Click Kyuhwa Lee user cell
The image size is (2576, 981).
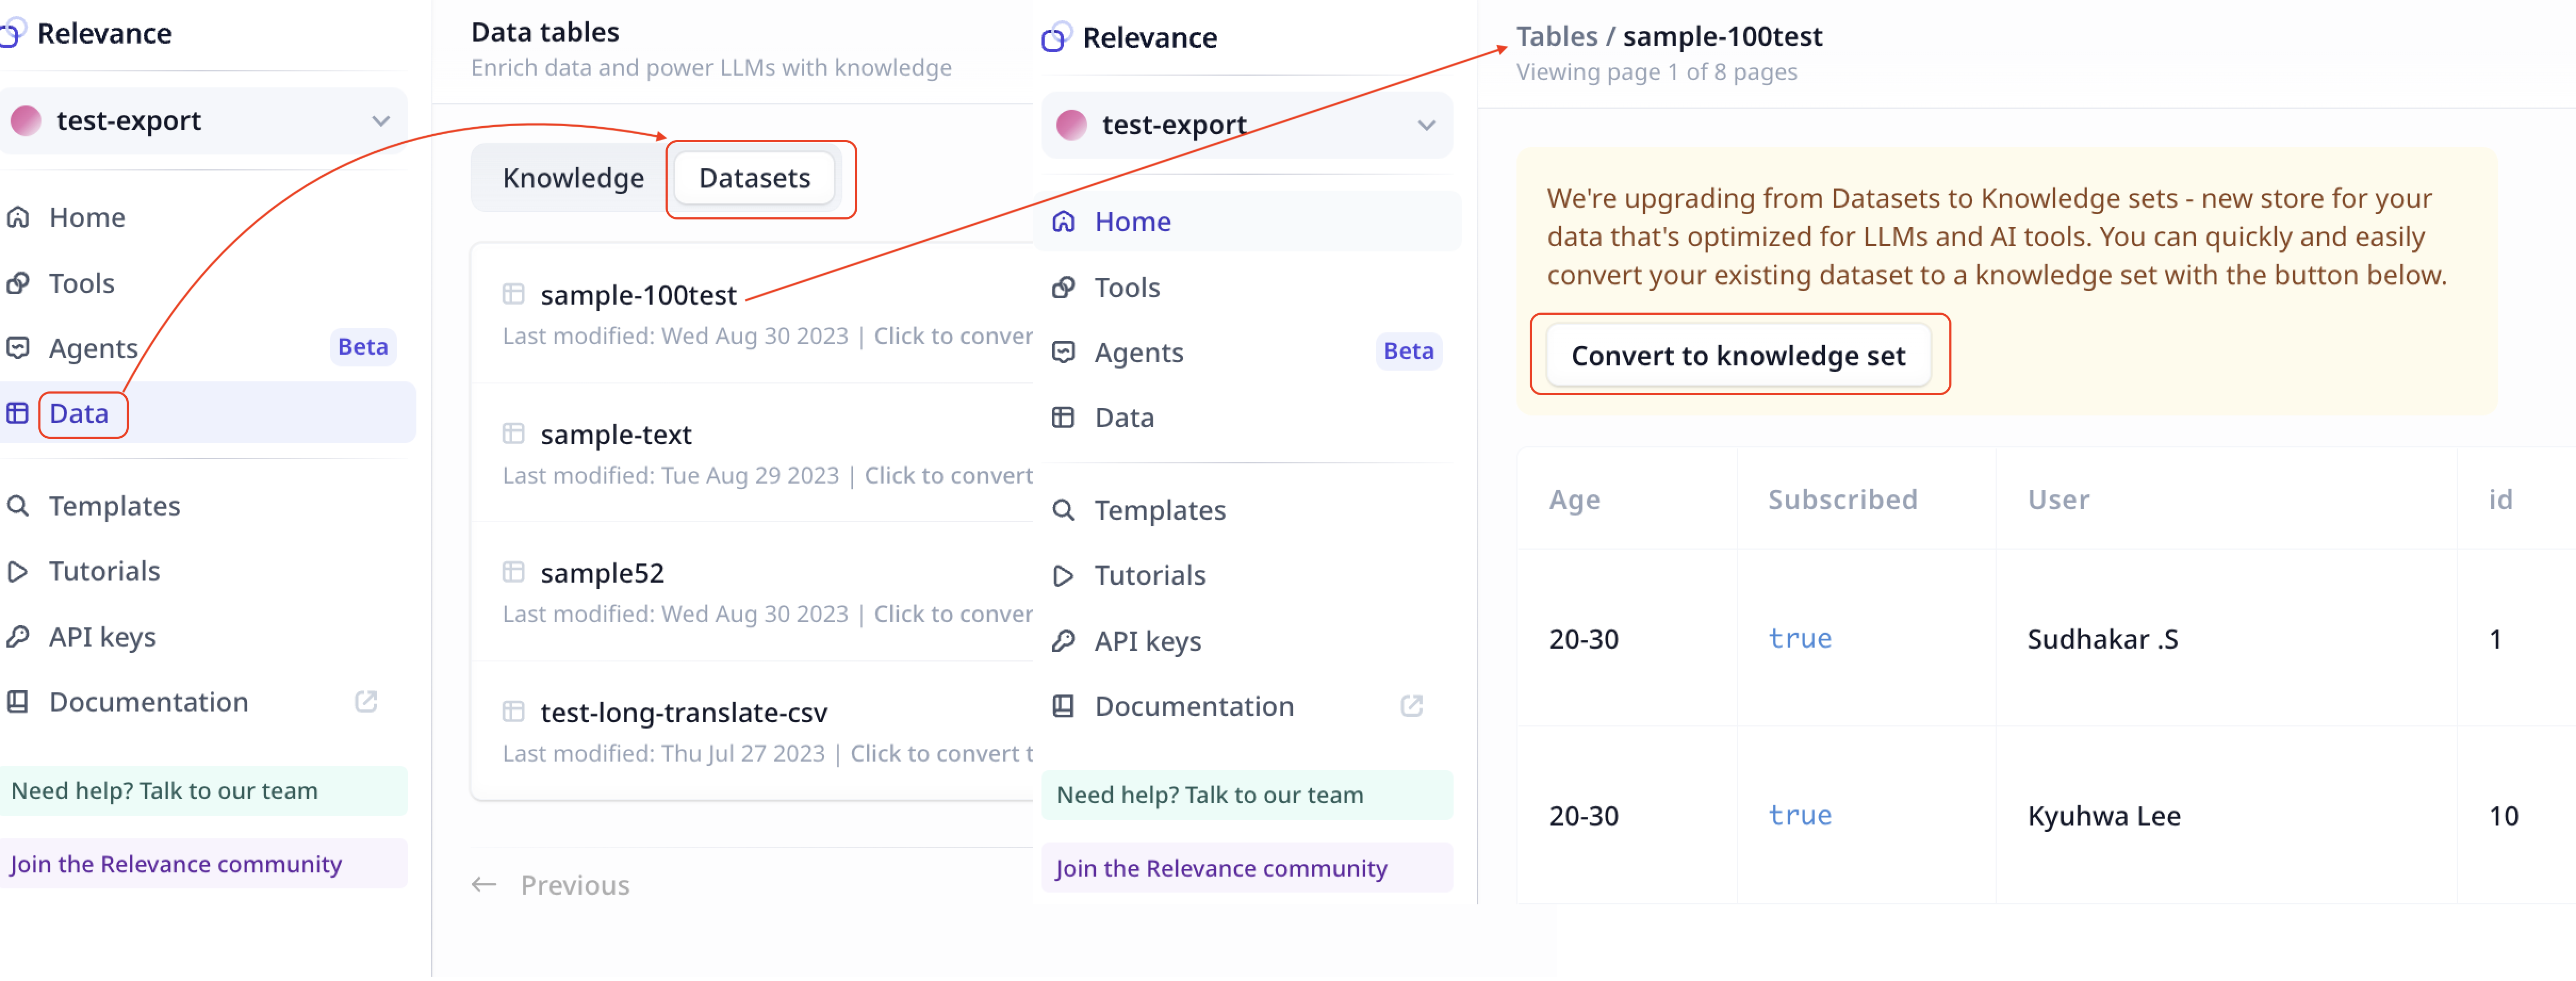(x=2104, y=816)
